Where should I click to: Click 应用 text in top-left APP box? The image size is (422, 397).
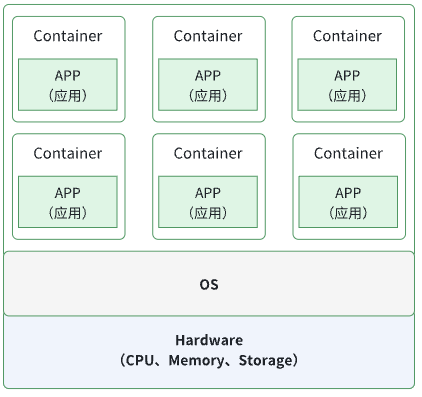click(68, 96)
